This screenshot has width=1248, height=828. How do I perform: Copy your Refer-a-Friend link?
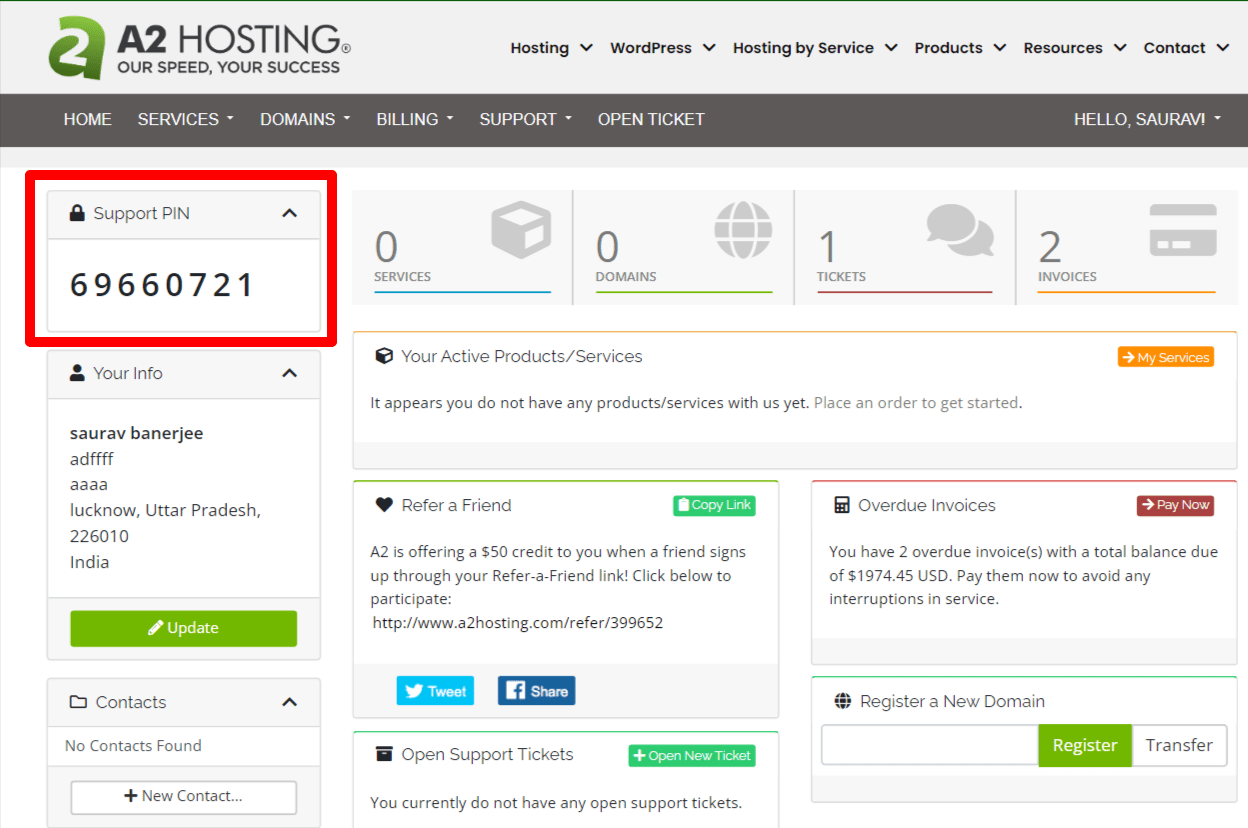714,505
